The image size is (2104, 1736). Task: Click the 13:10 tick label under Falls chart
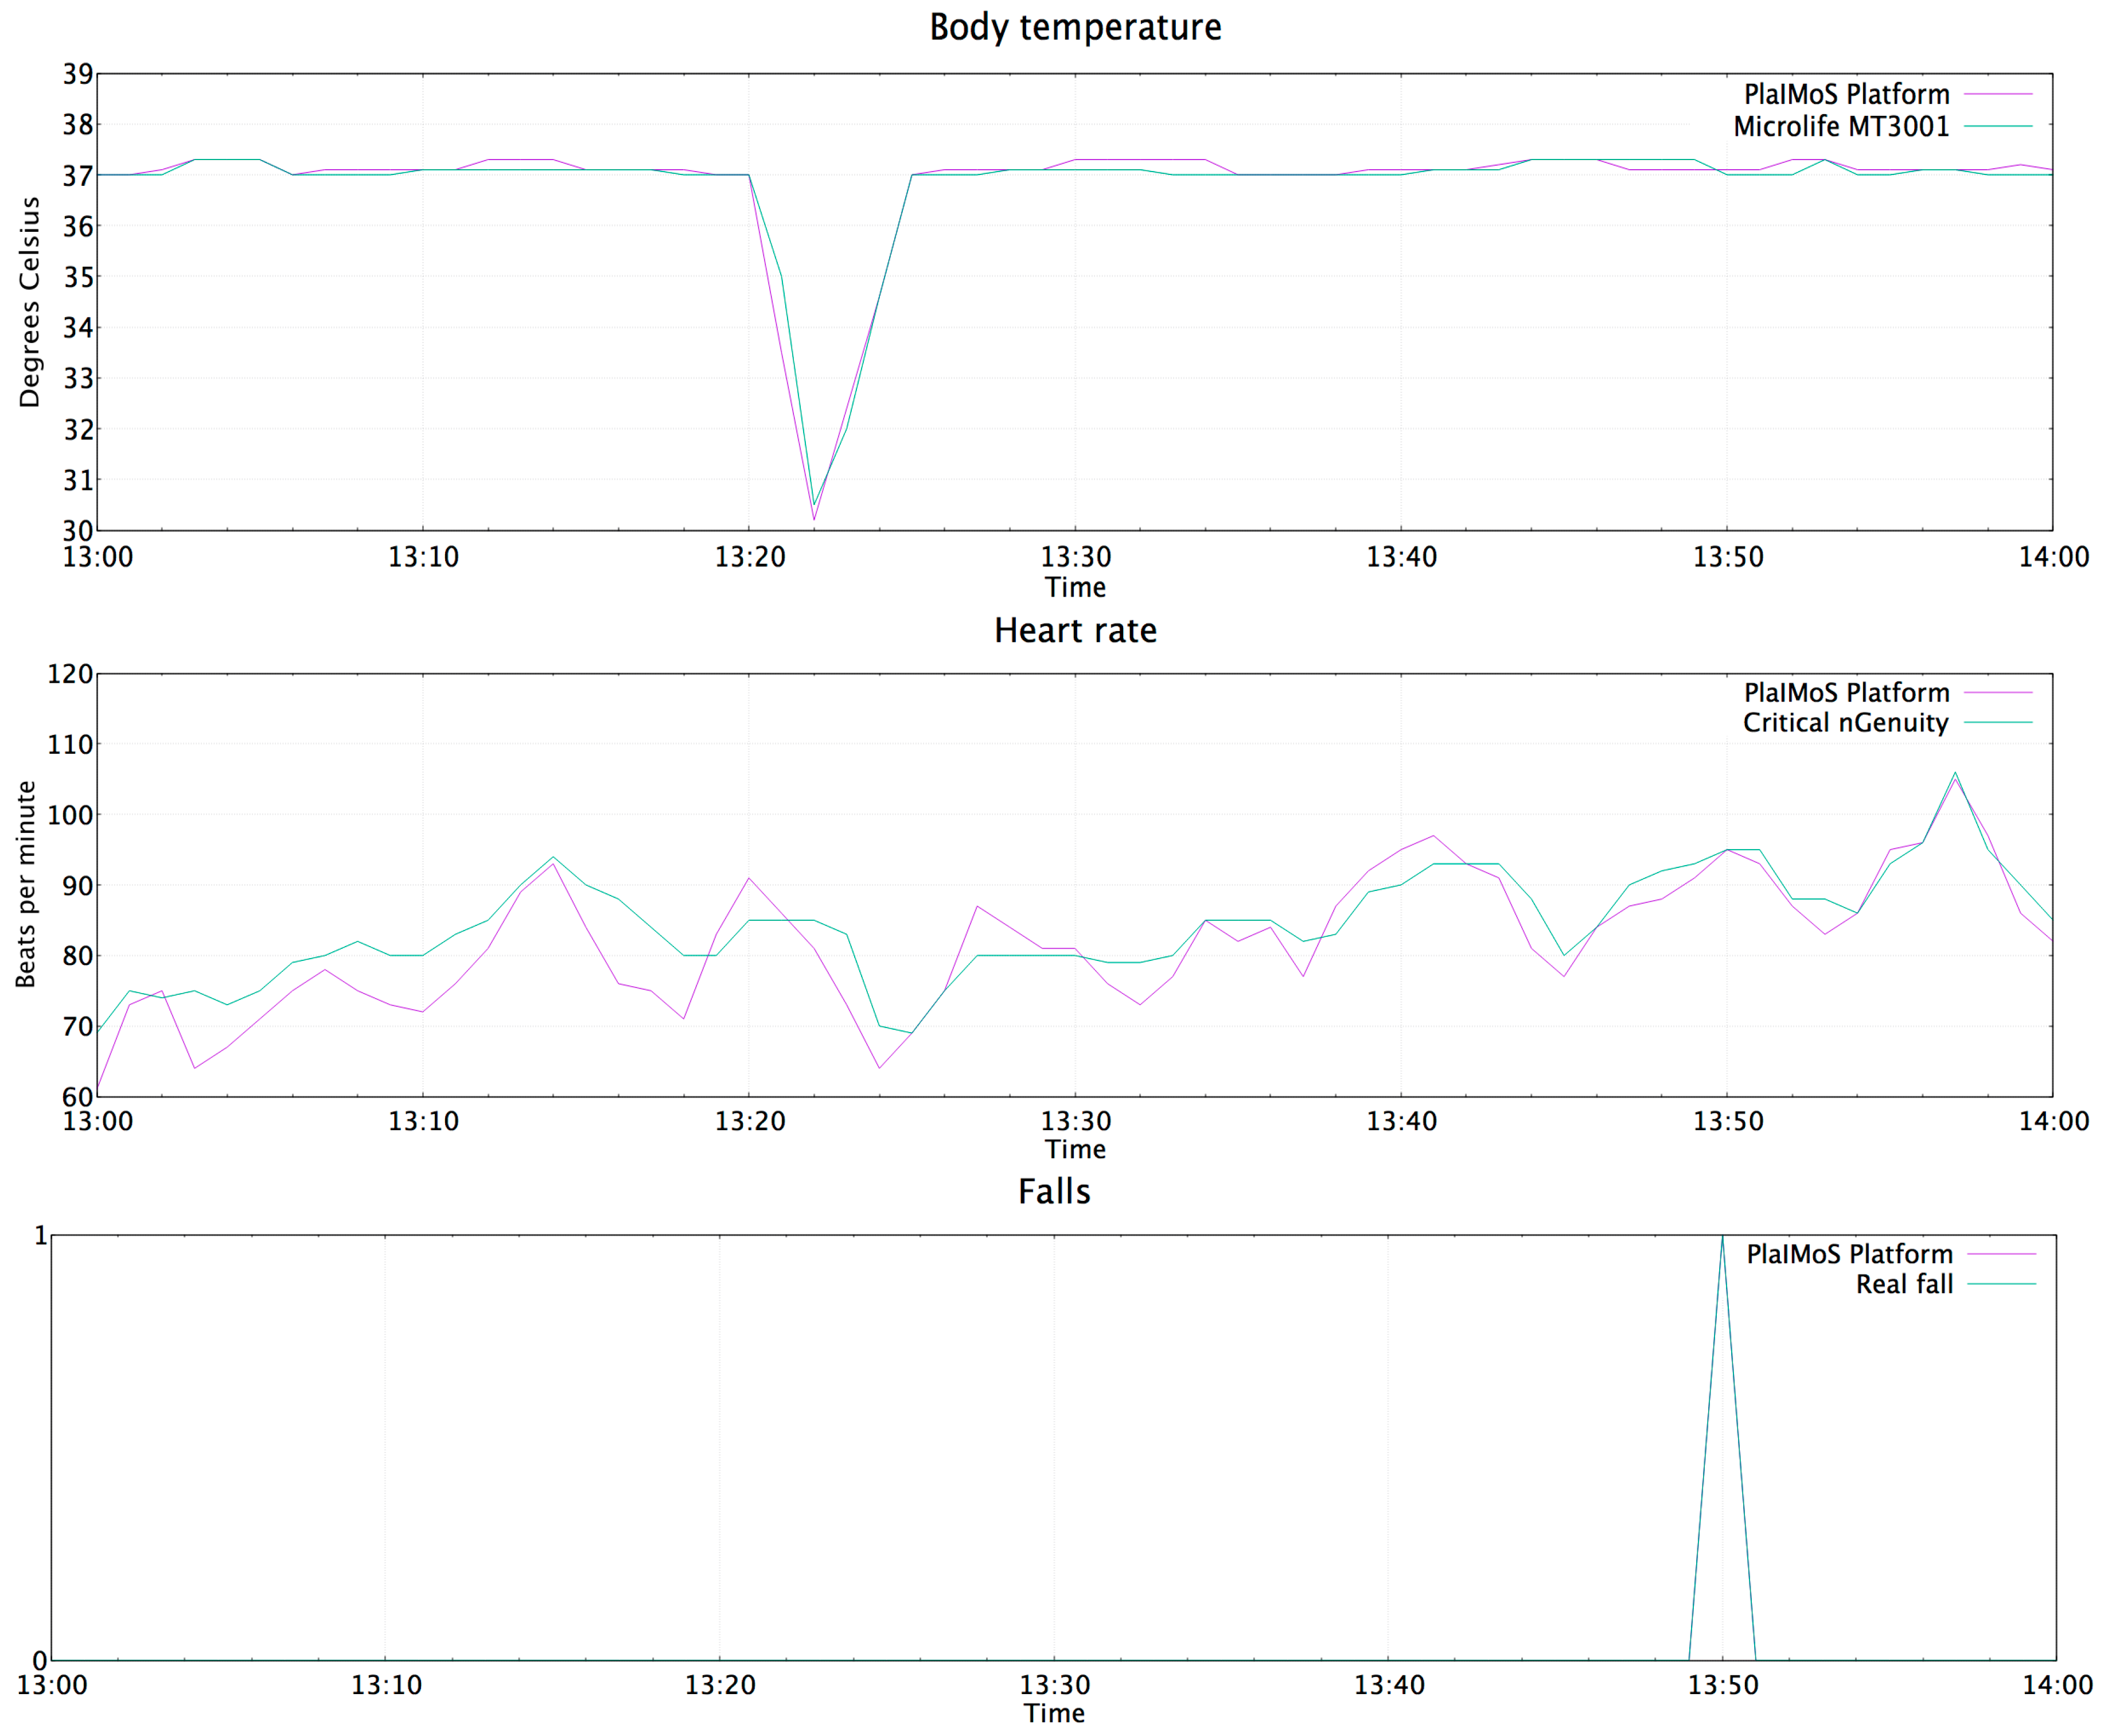click(x=386, y=1685)
